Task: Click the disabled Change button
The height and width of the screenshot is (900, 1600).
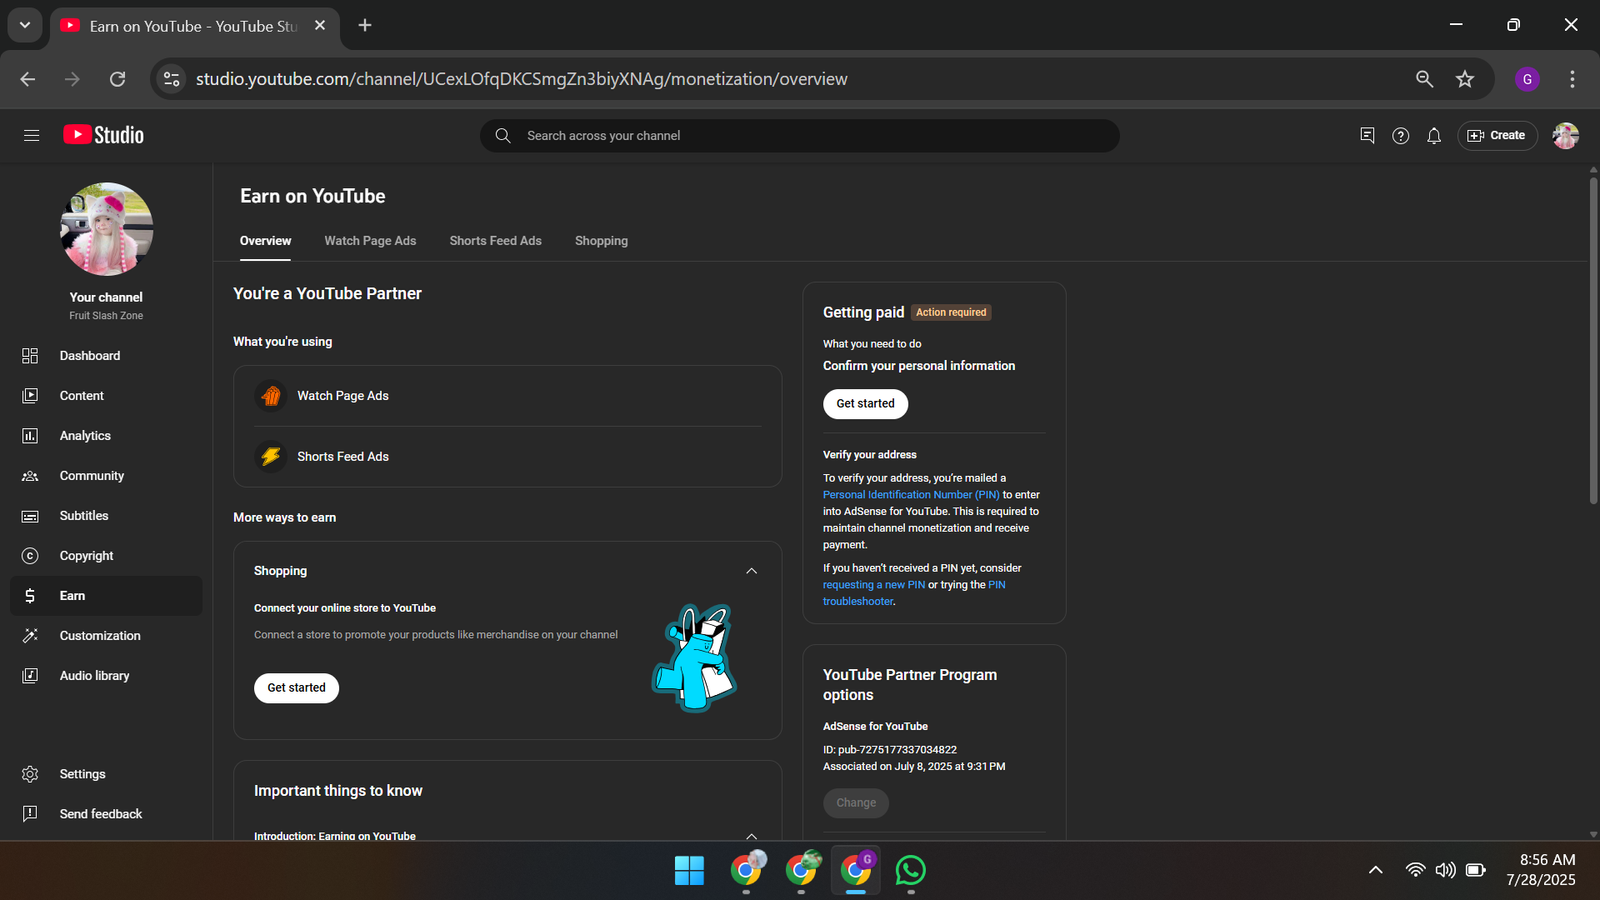Action: [856, 803]
